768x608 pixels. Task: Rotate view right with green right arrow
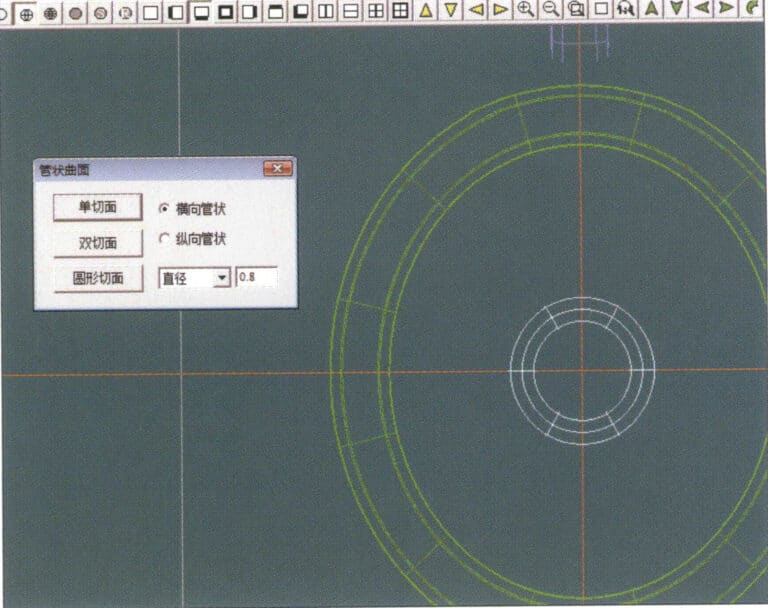(x=727, y=7)
